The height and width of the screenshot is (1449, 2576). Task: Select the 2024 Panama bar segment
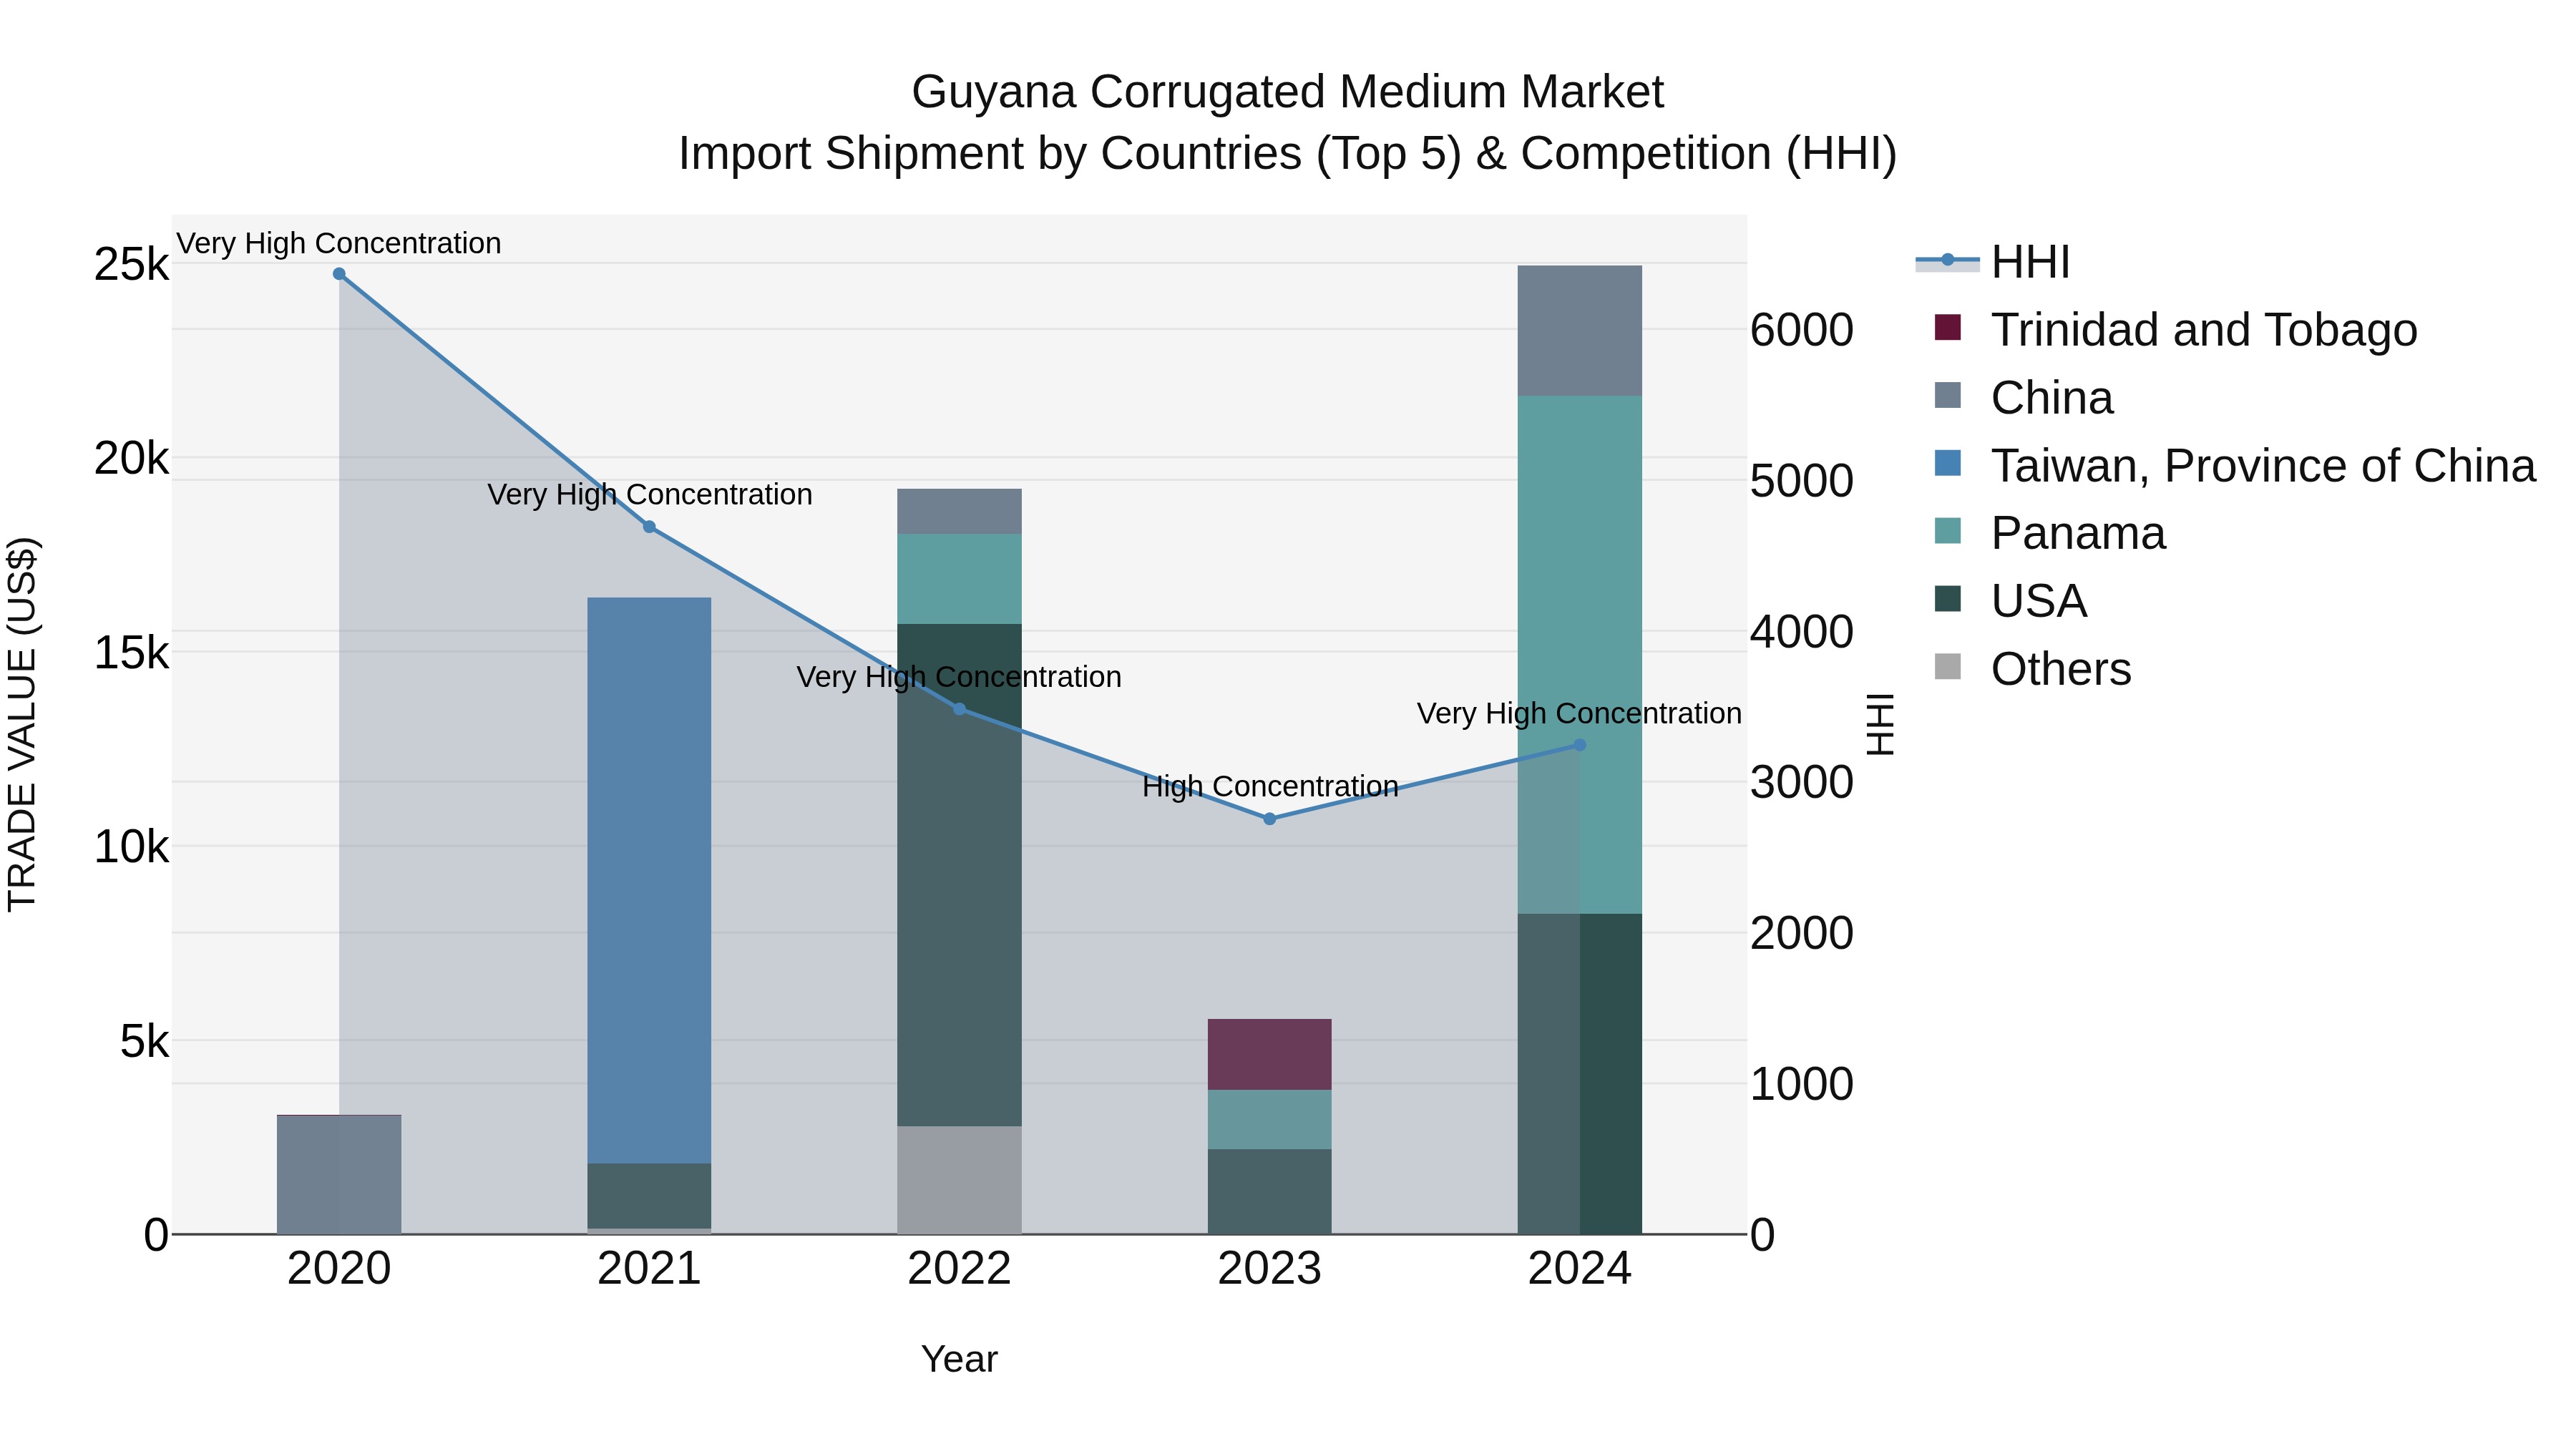point(1580,654)
